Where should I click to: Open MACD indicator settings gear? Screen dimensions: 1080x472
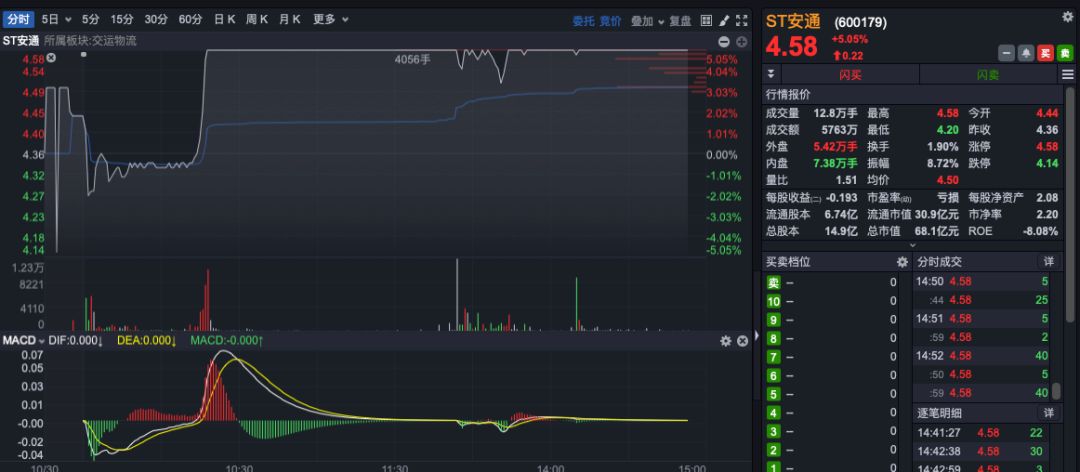(725, 340)
